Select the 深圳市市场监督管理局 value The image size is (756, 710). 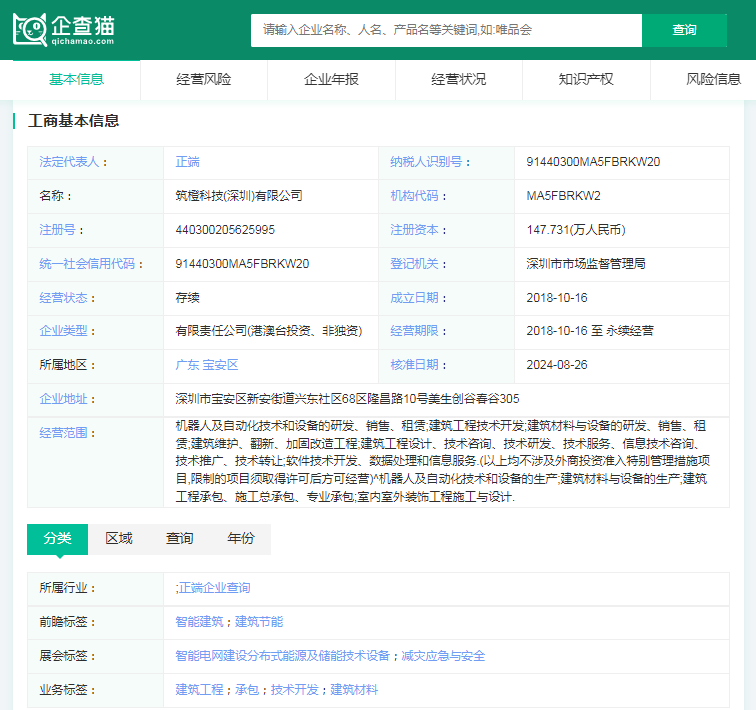pyautogui.click(x=586, y=264)
